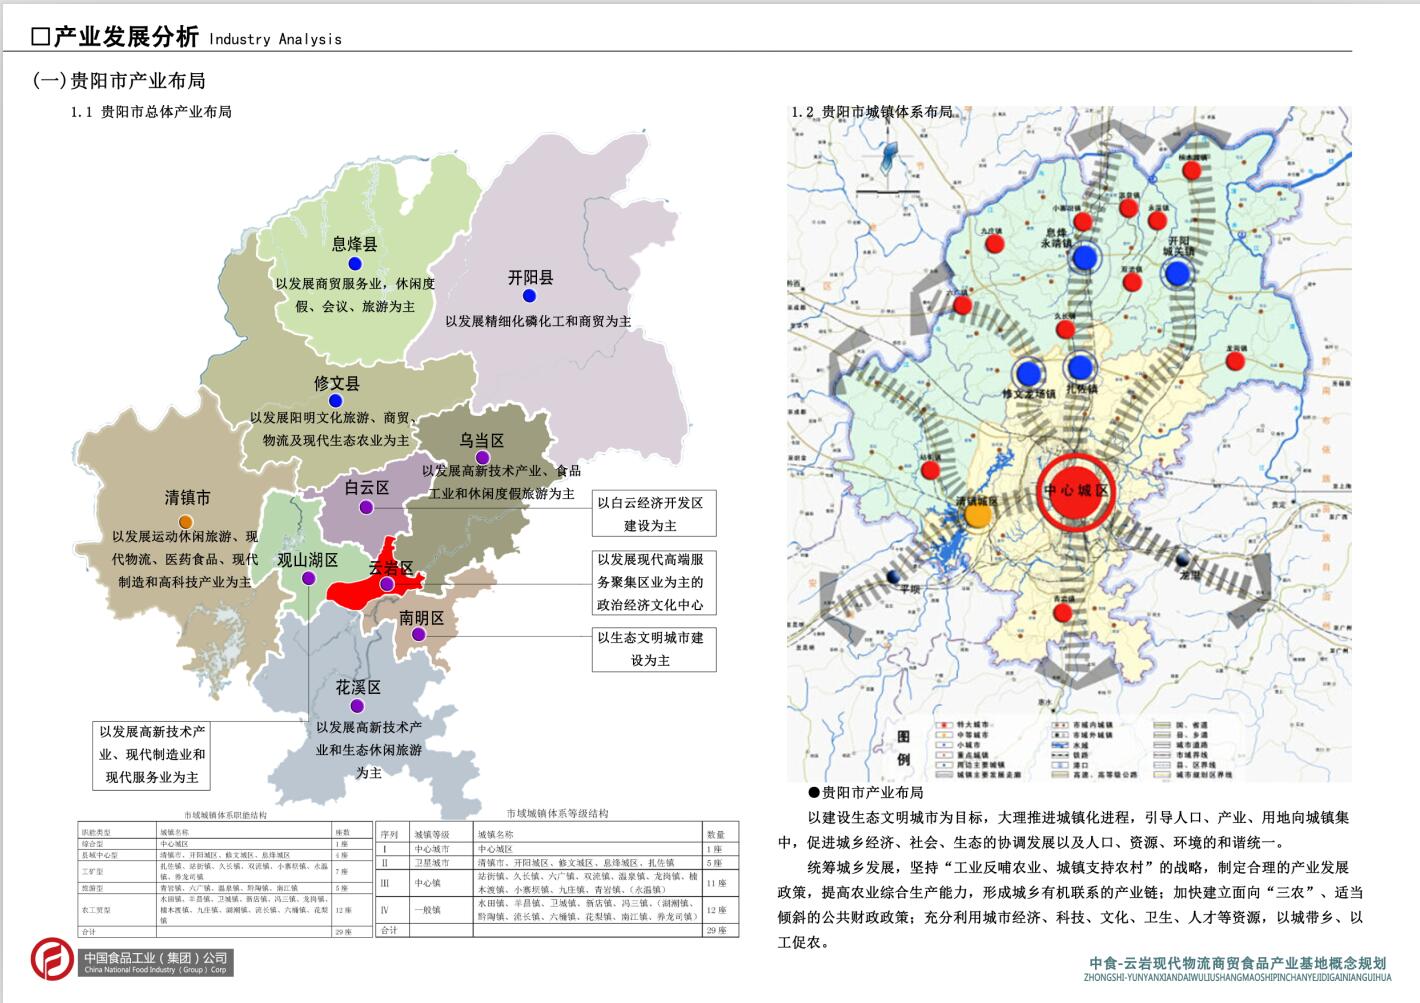Image resolution: width=1420 pixels, height=1003 pixels.
Task: Click the 市域城镇体系等级结构 table title
Action: [x=557, y=813]
